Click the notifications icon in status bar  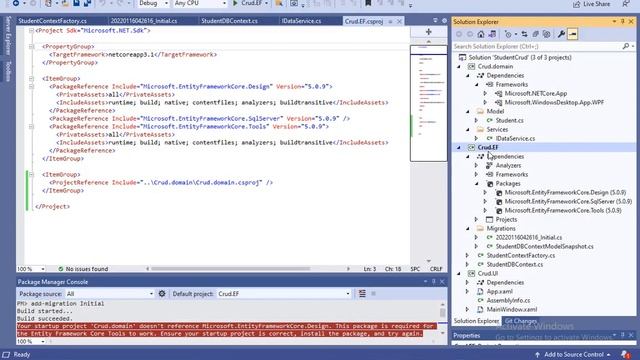coord(626,354)
